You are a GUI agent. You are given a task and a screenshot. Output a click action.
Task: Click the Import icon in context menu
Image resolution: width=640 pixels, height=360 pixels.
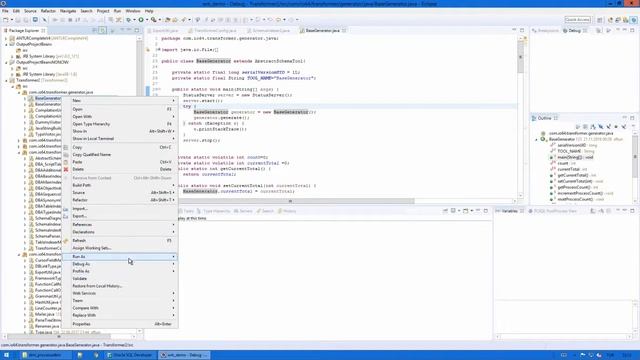(66, 209)
